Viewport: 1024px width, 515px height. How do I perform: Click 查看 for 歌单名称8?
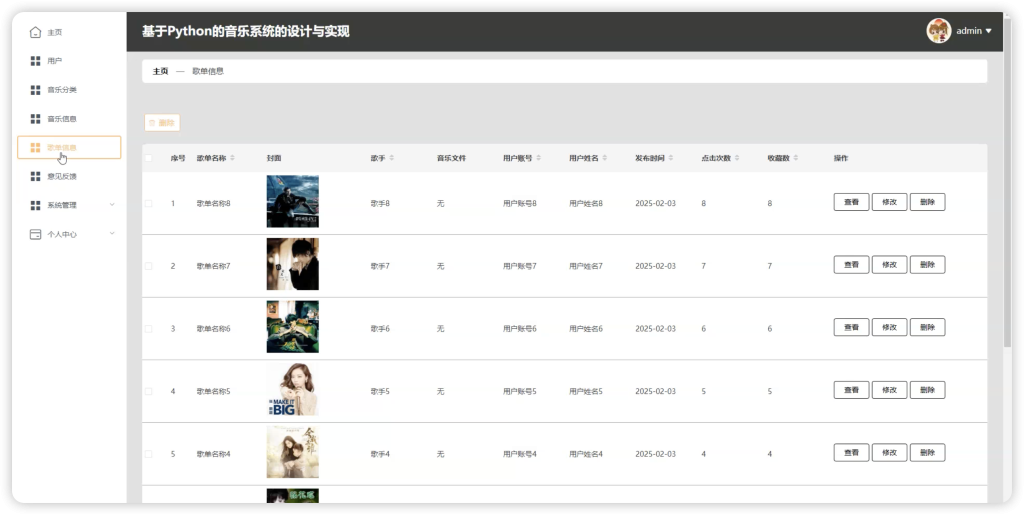tap(851, 202)
